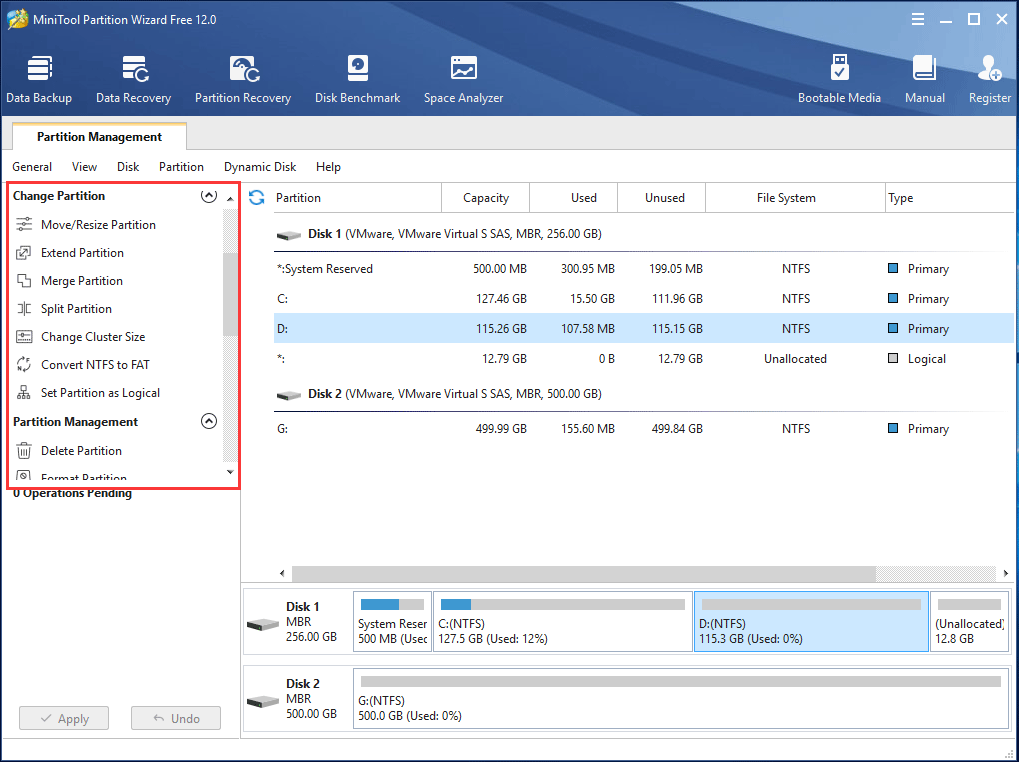Select D:(NTFS) block in disk map

click(x=811, y=621)
